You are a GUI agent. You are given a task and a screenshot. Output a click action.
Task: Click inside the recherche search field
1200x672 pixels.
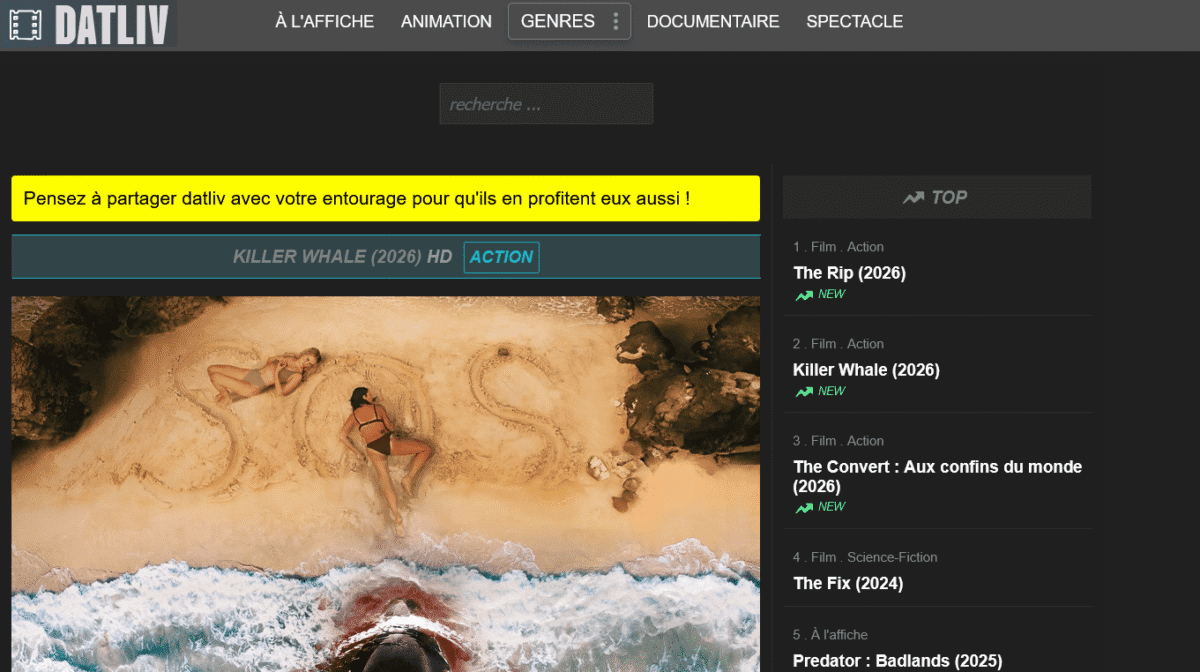click(x=546, y=104)
